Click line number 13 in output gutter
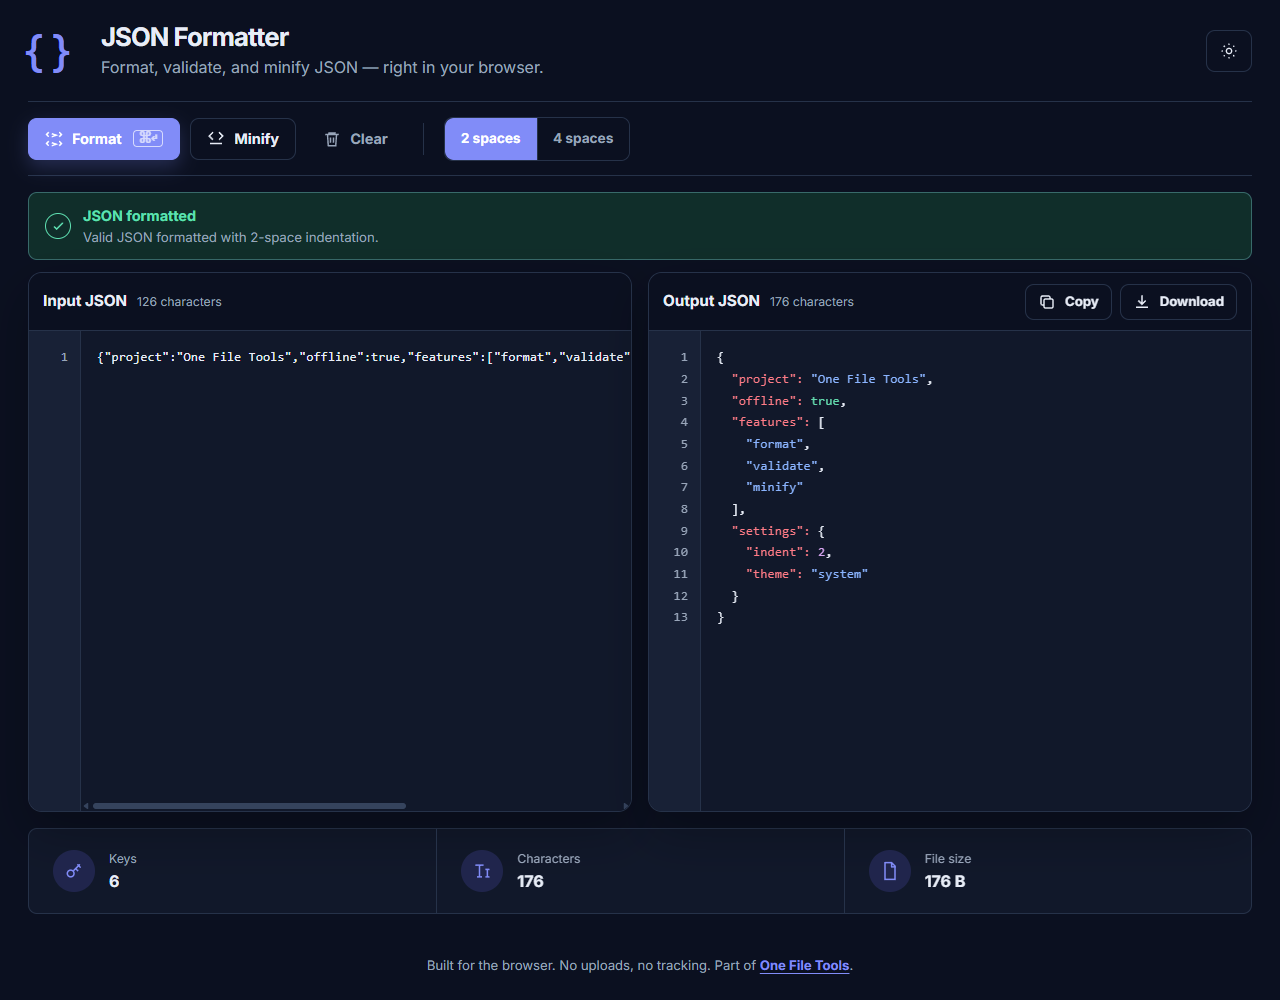The image size is (1280, 1000). [681, 617]
